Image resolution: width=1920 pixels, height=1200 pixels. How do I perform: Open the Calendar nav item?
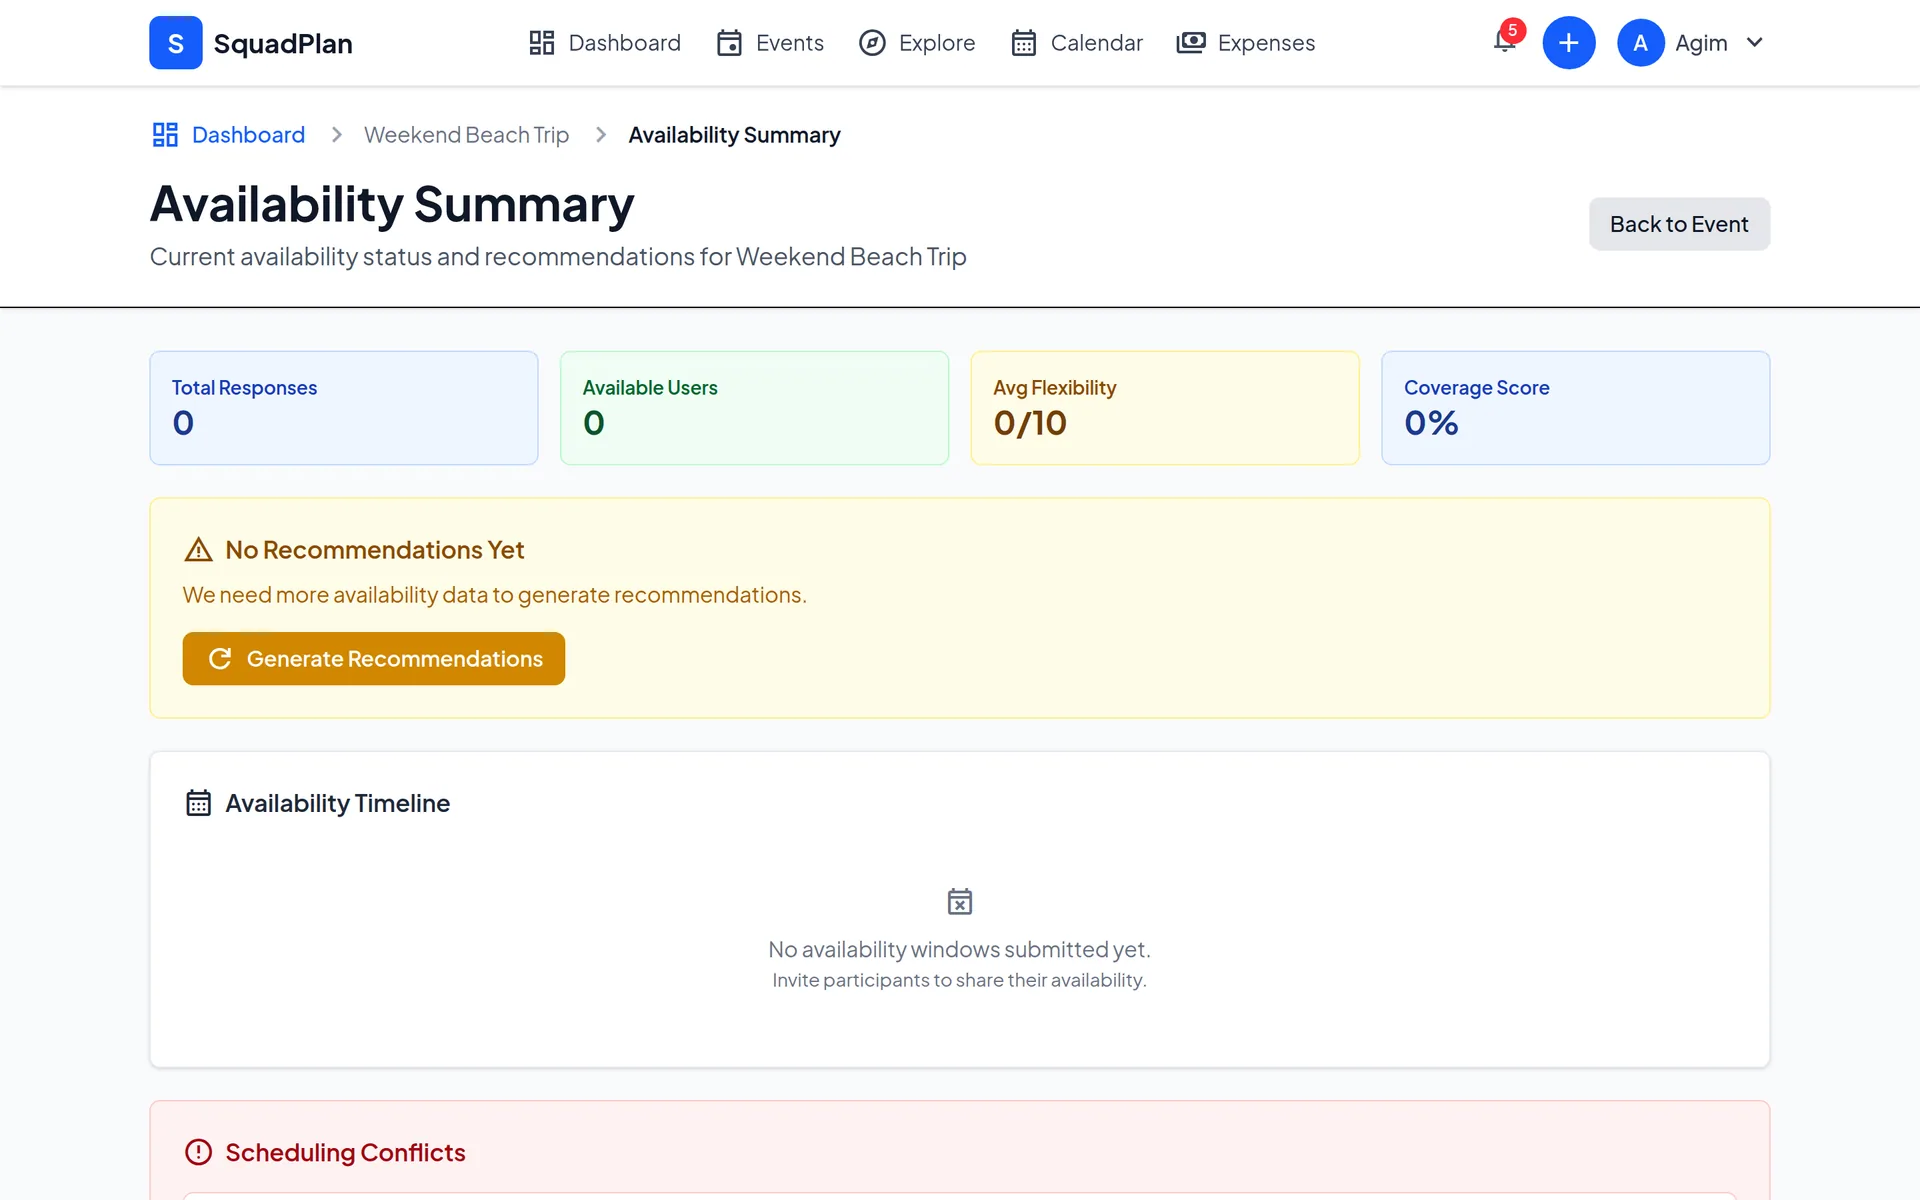(1077, 43)
